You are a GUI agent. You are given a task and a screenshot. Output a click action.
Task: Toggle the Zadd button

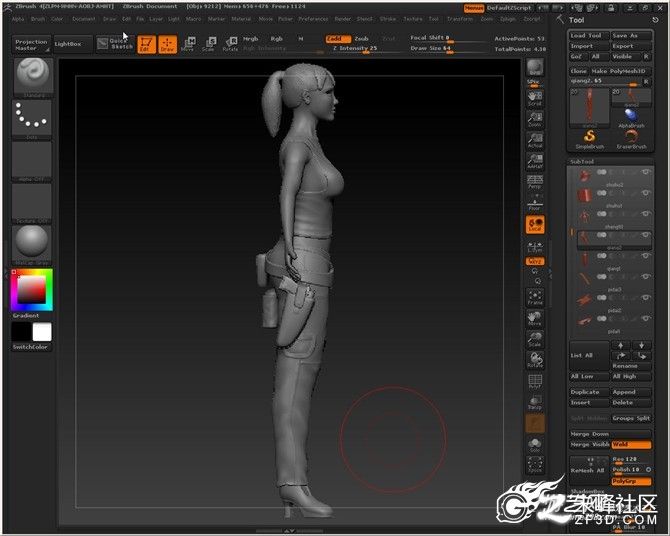click(338, 39)
